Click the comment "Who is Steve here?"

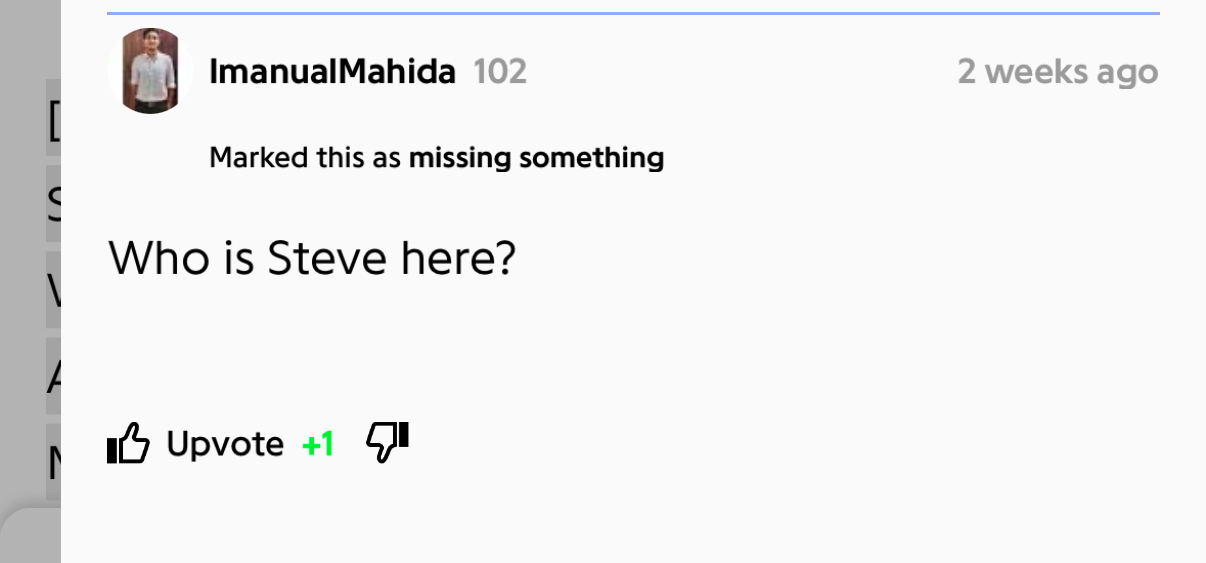pos(311,259)
